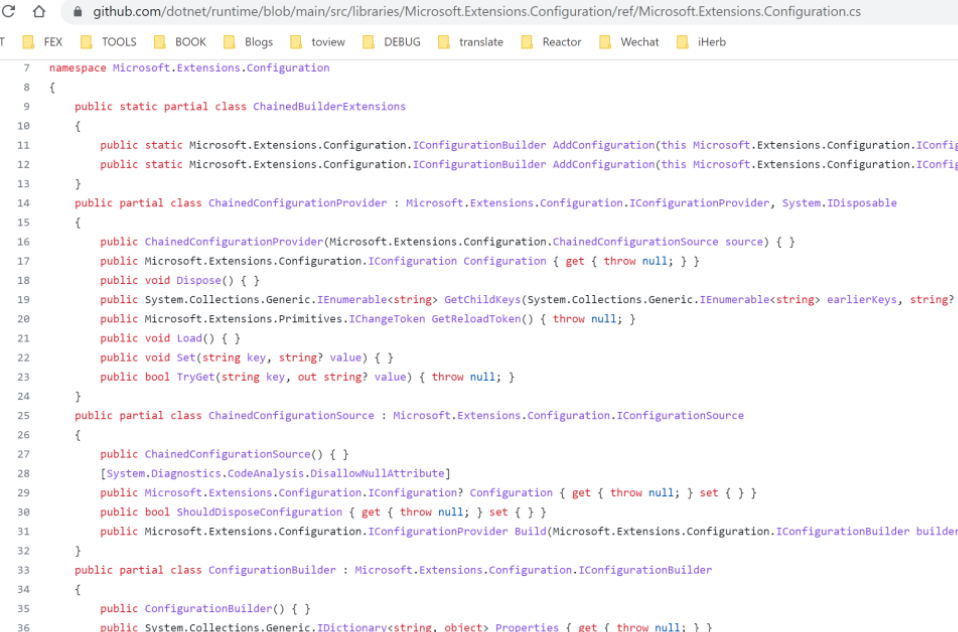Reload the page with the refresh icon

9,11
